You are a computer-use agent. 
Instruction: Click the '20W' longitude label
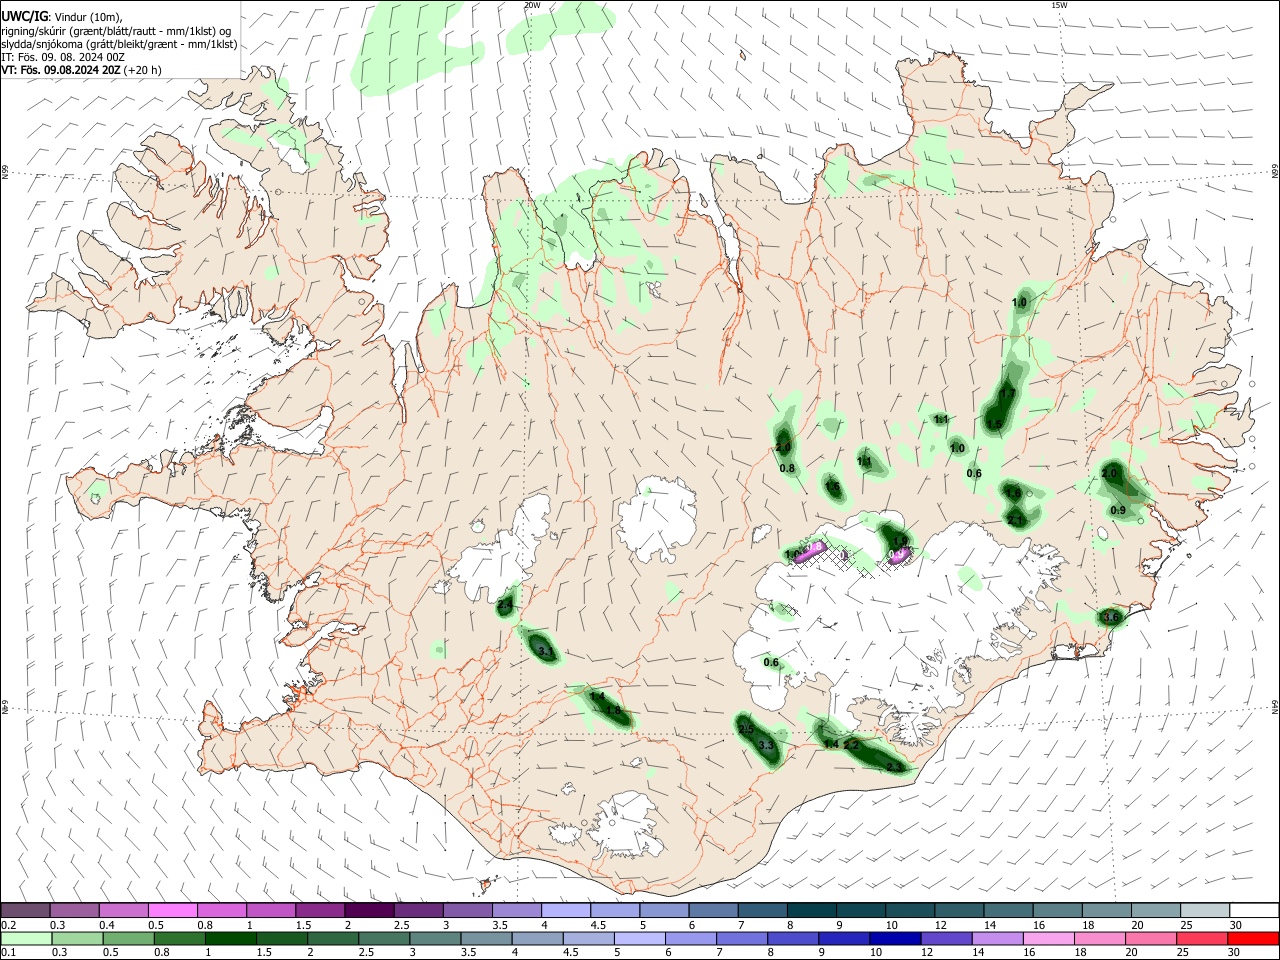tap(531, 5)
